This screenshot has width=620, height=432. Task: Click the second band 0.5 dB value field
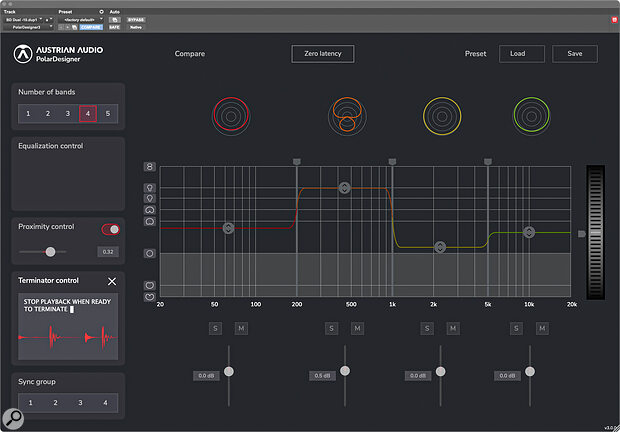(x=322, y=375)
